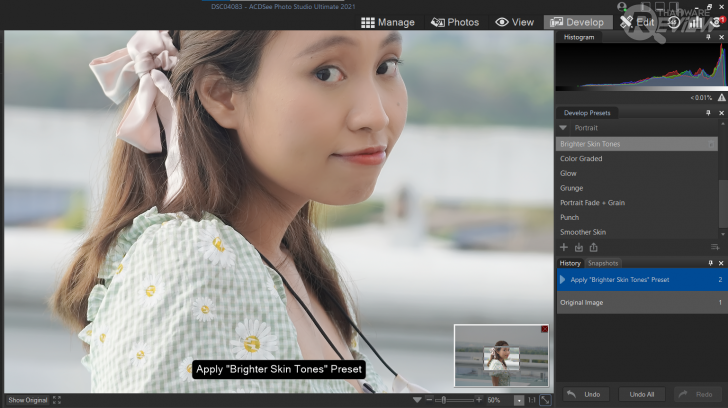728x408 pixels.
Task: Click the zoom in plus icon
Action: pos(479,400)
